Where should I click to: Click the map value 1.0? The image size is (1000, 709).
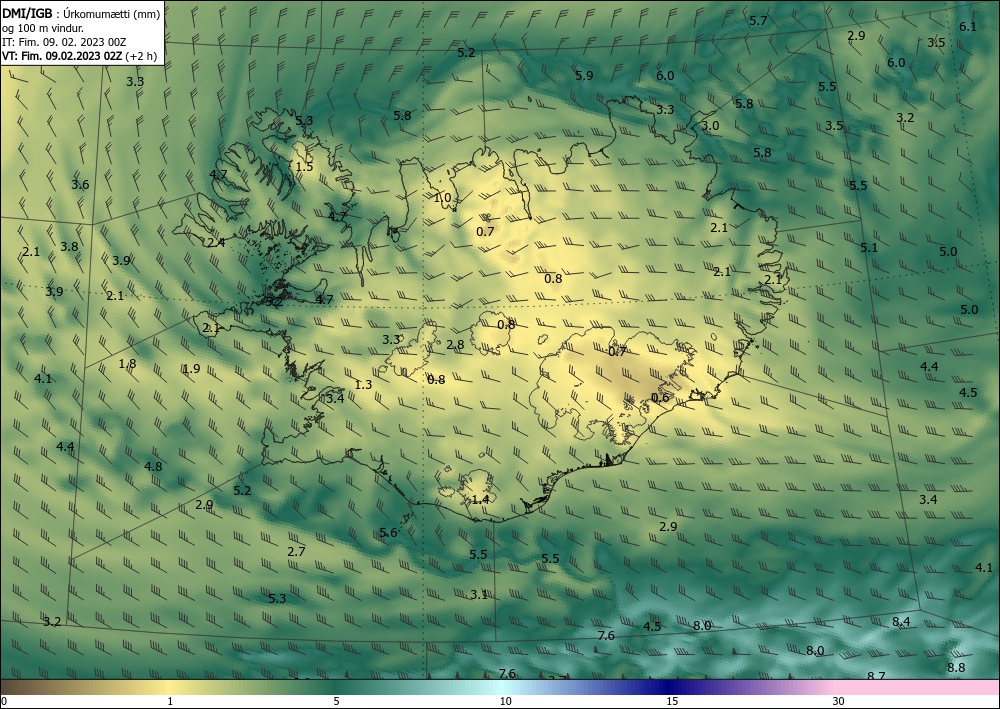coord(443,198)
